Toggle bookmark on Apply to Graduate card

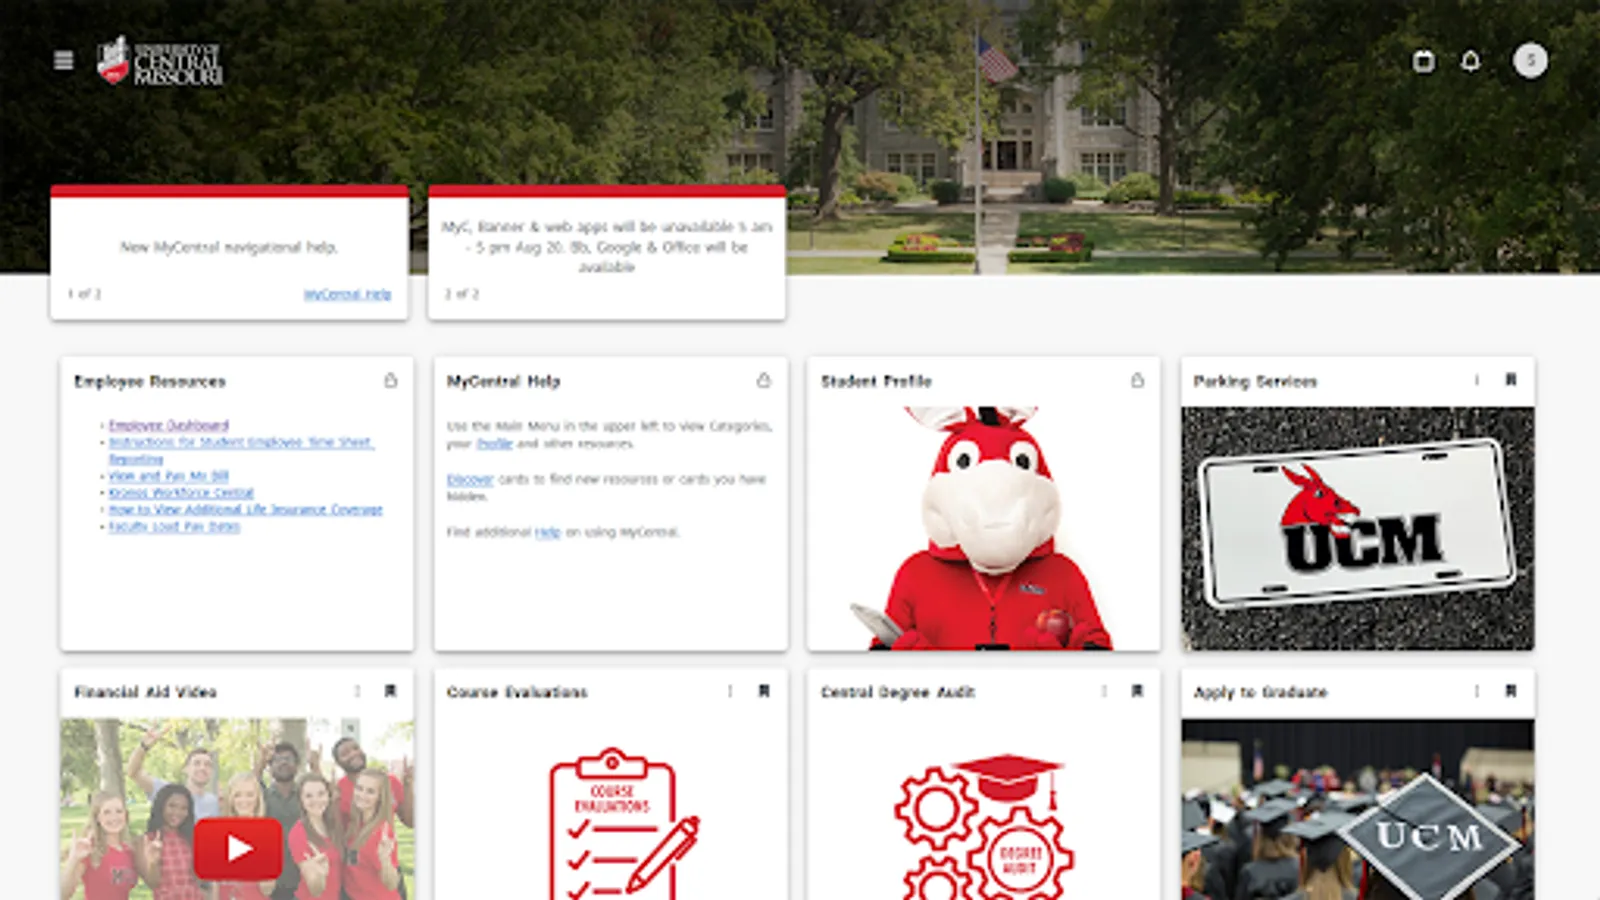click(x=1511, y=691)
